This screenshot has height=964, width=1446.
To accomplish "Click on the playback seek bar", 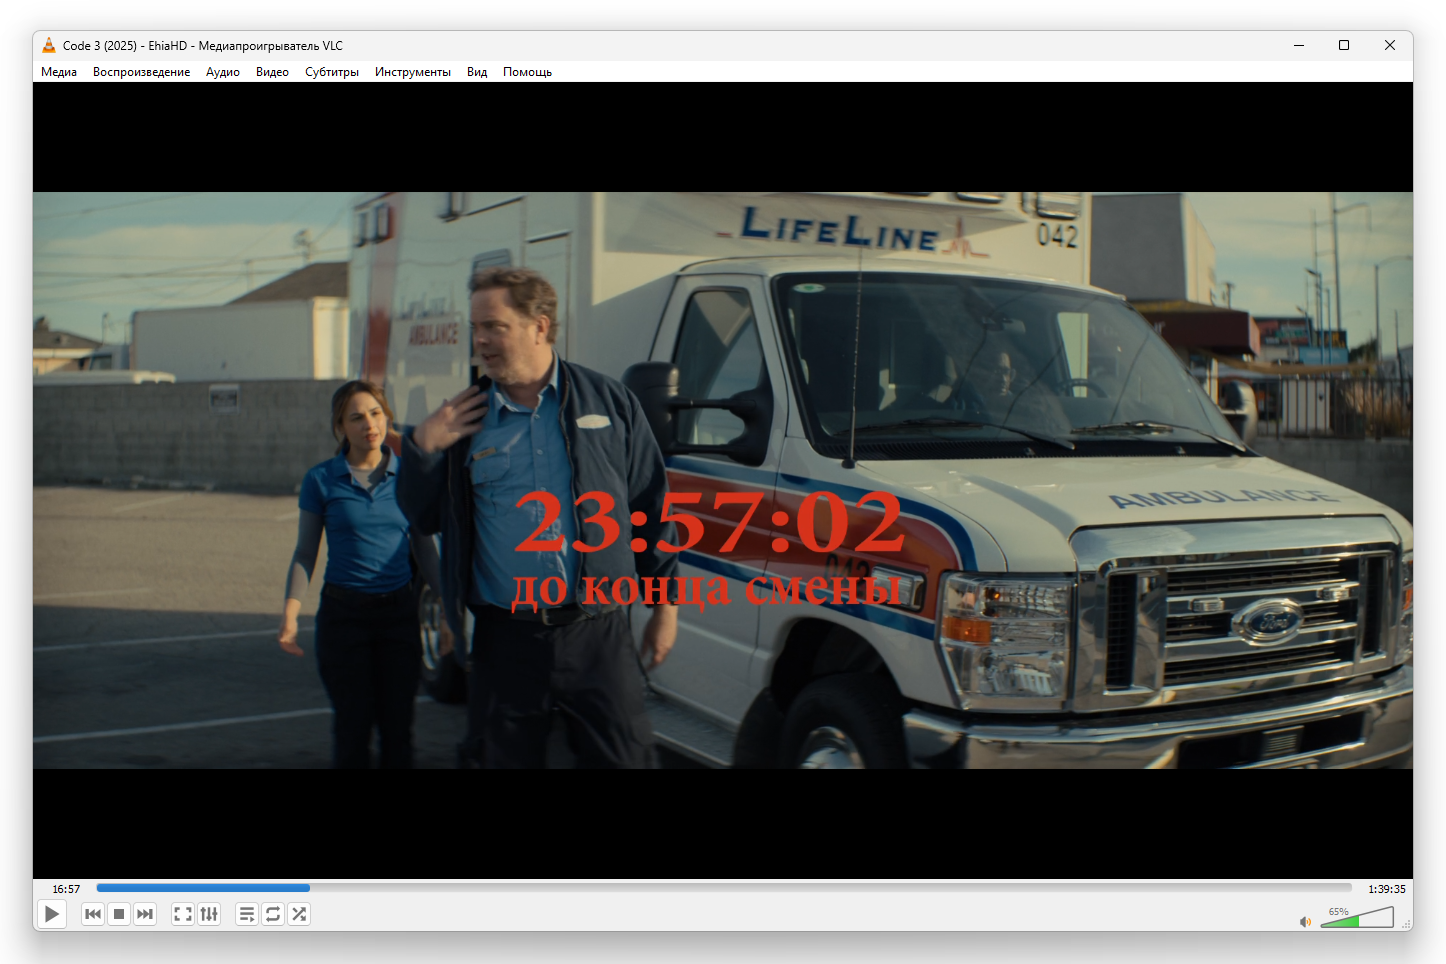I will click(723, 888).
